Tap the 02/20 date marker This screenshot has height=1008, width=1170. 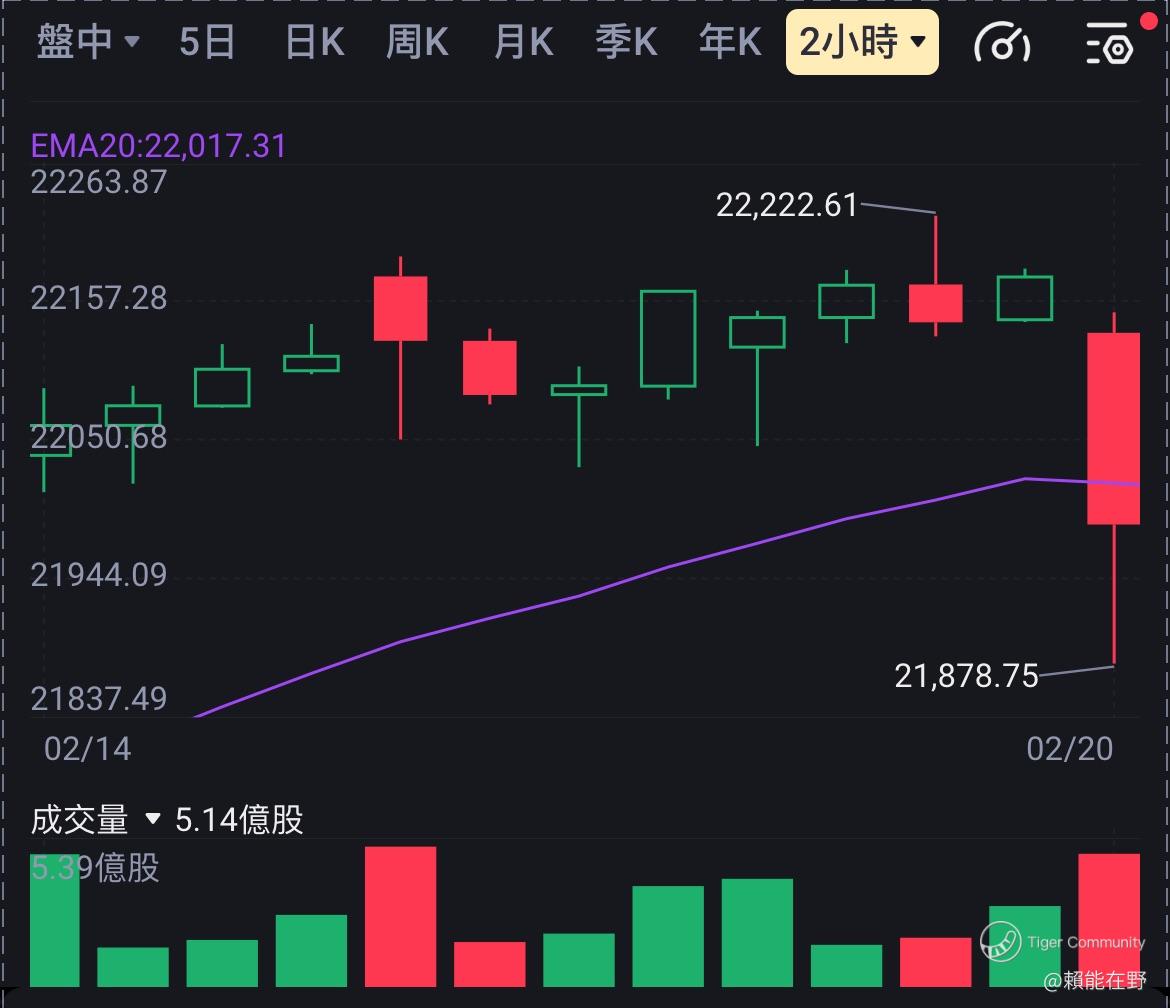1069,749
